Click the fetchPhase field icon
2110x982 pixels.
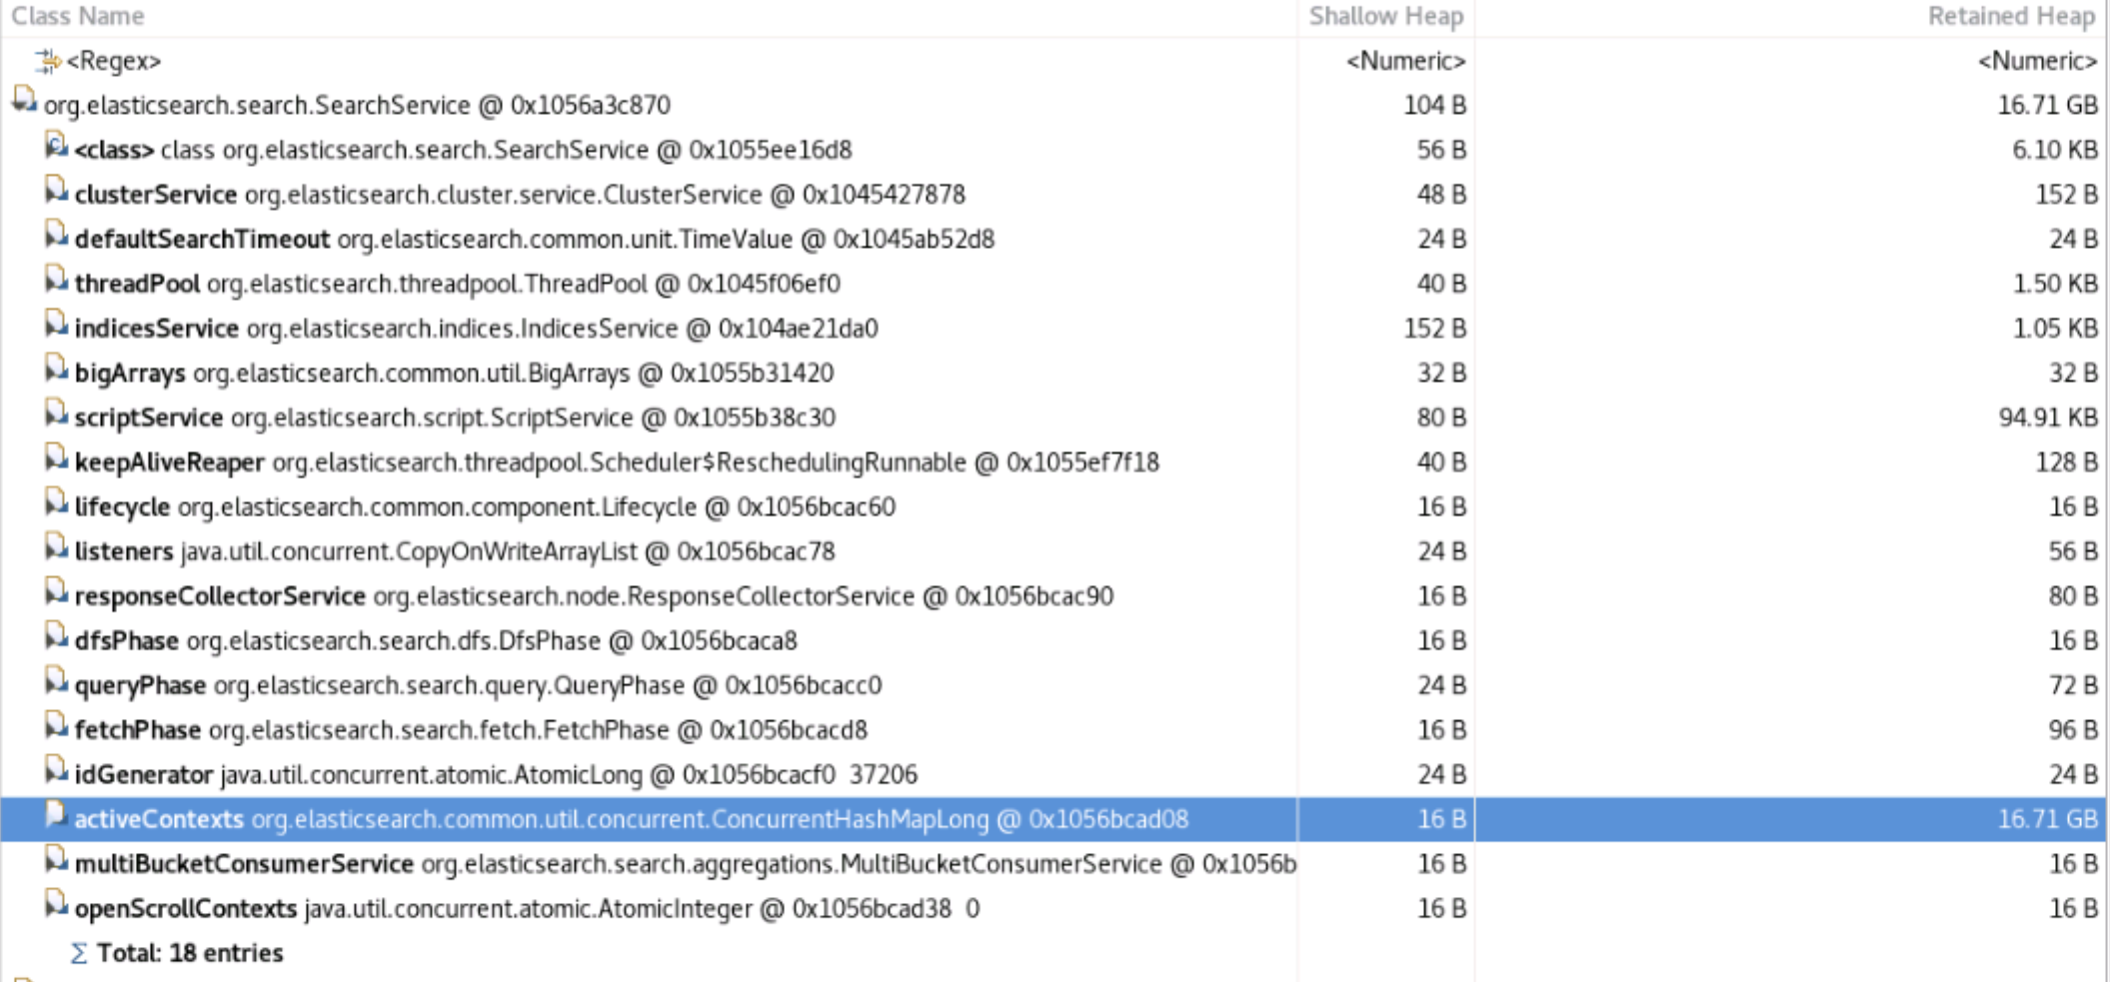pos(56,726)
